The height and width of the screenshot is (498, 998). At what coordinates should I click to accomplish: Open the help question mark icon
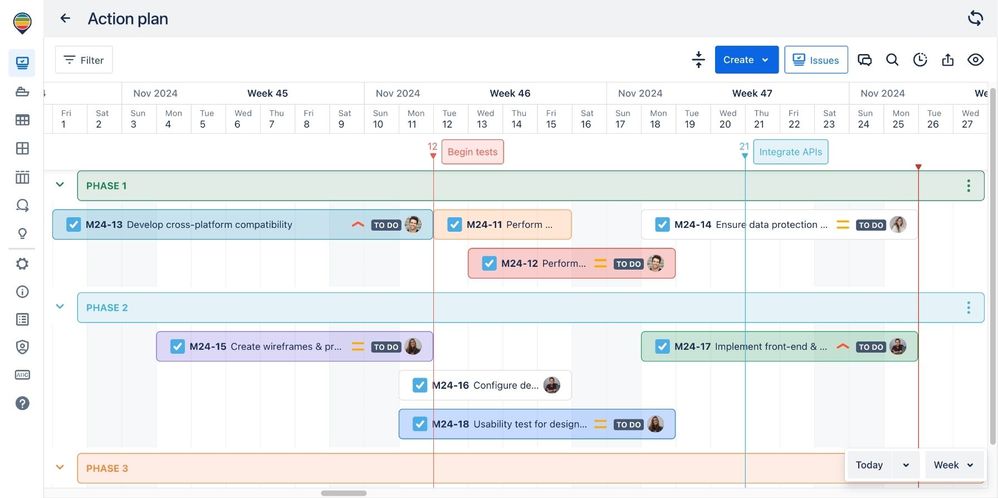[x=22, y=403]
